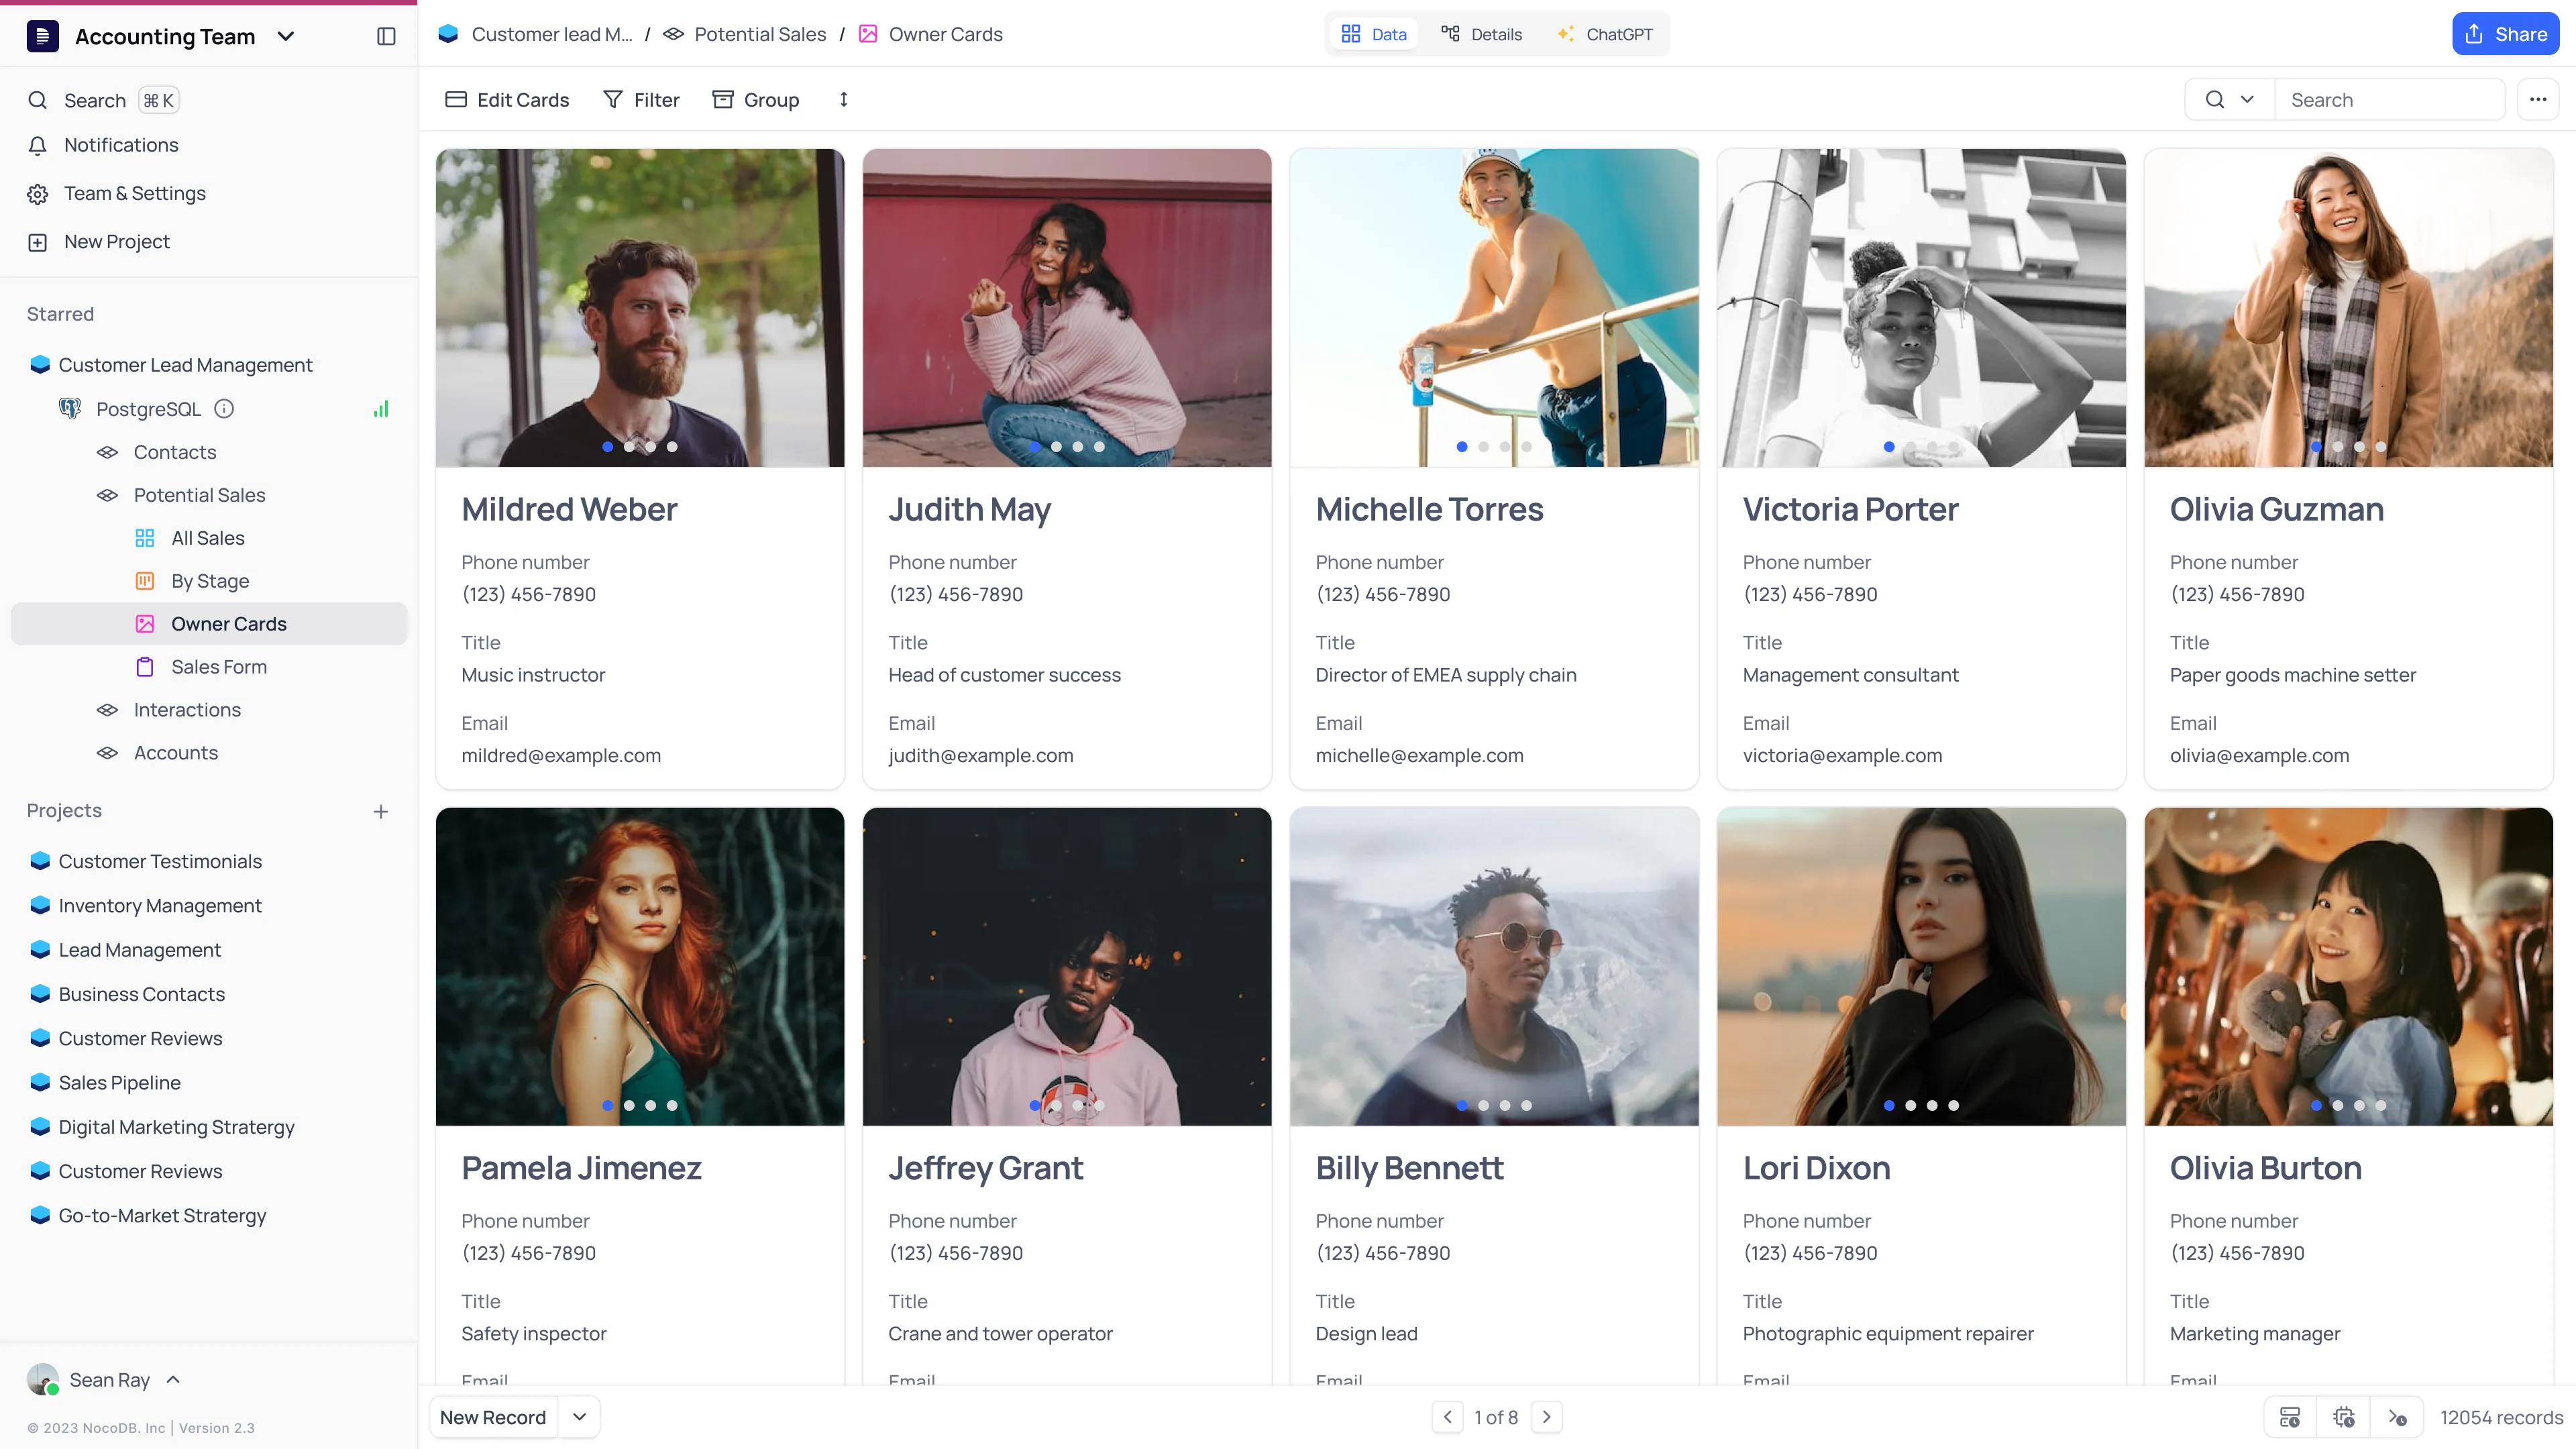The image size is (2576, 1449).
Task: Click Pamela Jimenez's card photo
Action: [639, 966]
